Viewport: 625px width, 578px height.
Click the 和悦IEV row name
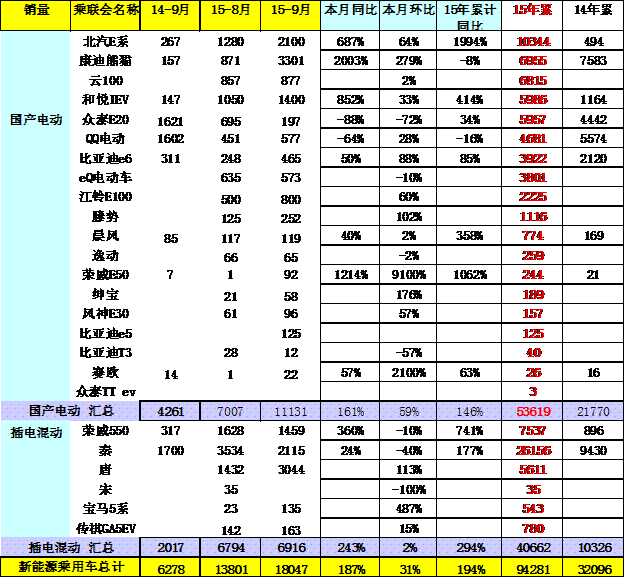click(x=105, y=99)
